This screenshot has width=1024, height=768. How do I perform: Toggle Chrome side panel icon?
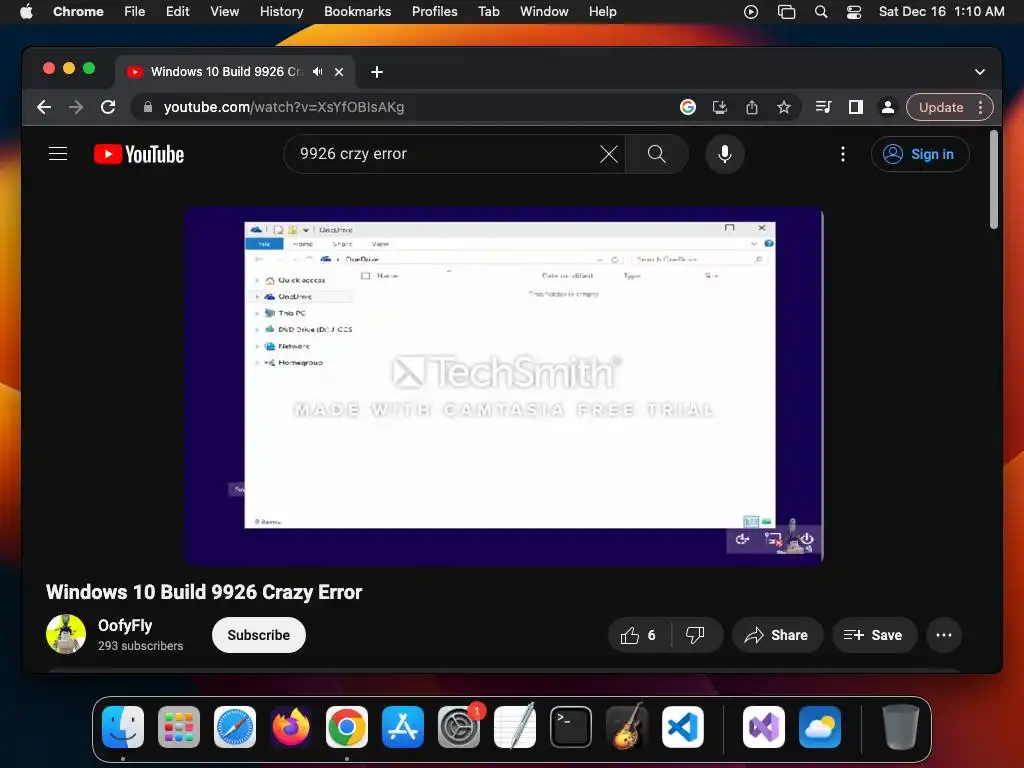856,107
